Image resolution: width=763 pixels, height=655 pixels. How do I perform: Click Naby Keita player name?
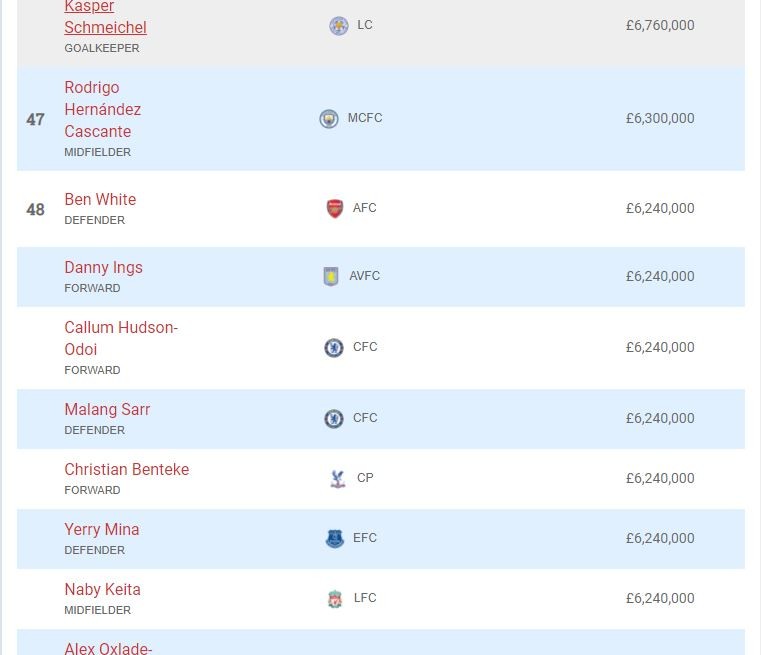pyautogui.click(x=102, y=589)
